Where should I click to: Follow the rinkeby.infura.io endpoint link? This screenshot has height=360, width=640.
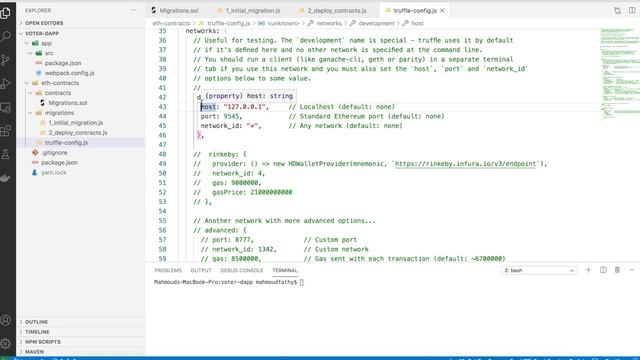(465, 164)
